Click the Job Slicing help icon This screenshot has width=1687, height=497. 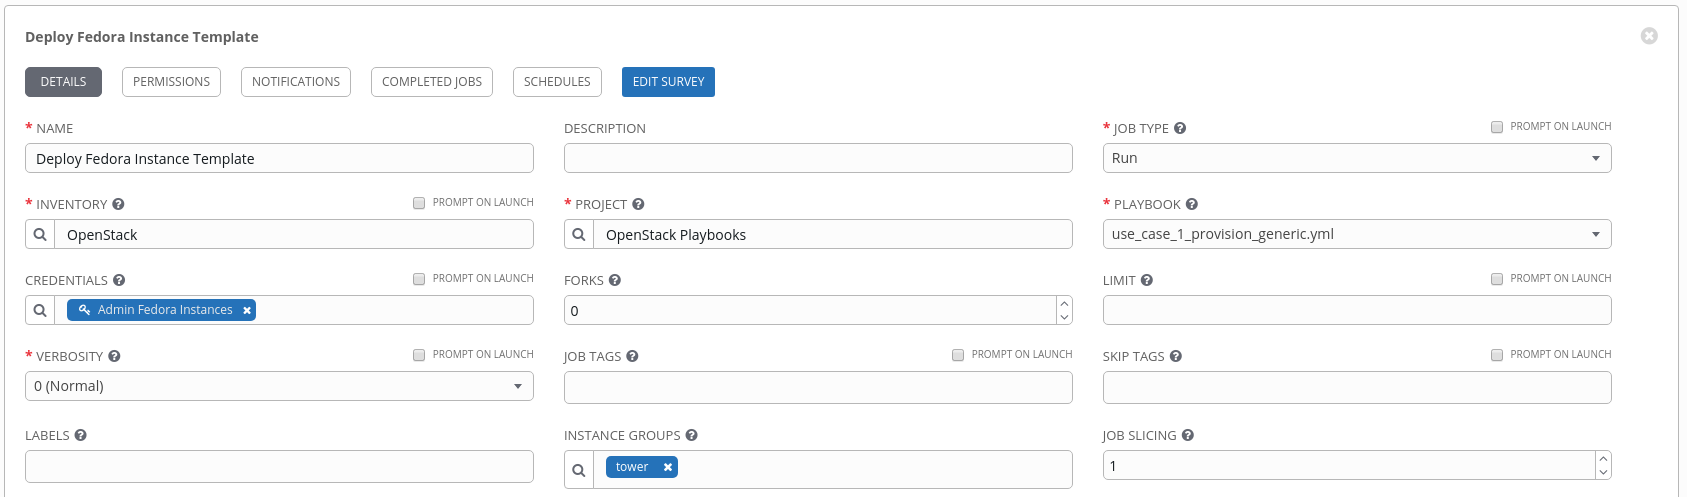tap(1188, 435)
